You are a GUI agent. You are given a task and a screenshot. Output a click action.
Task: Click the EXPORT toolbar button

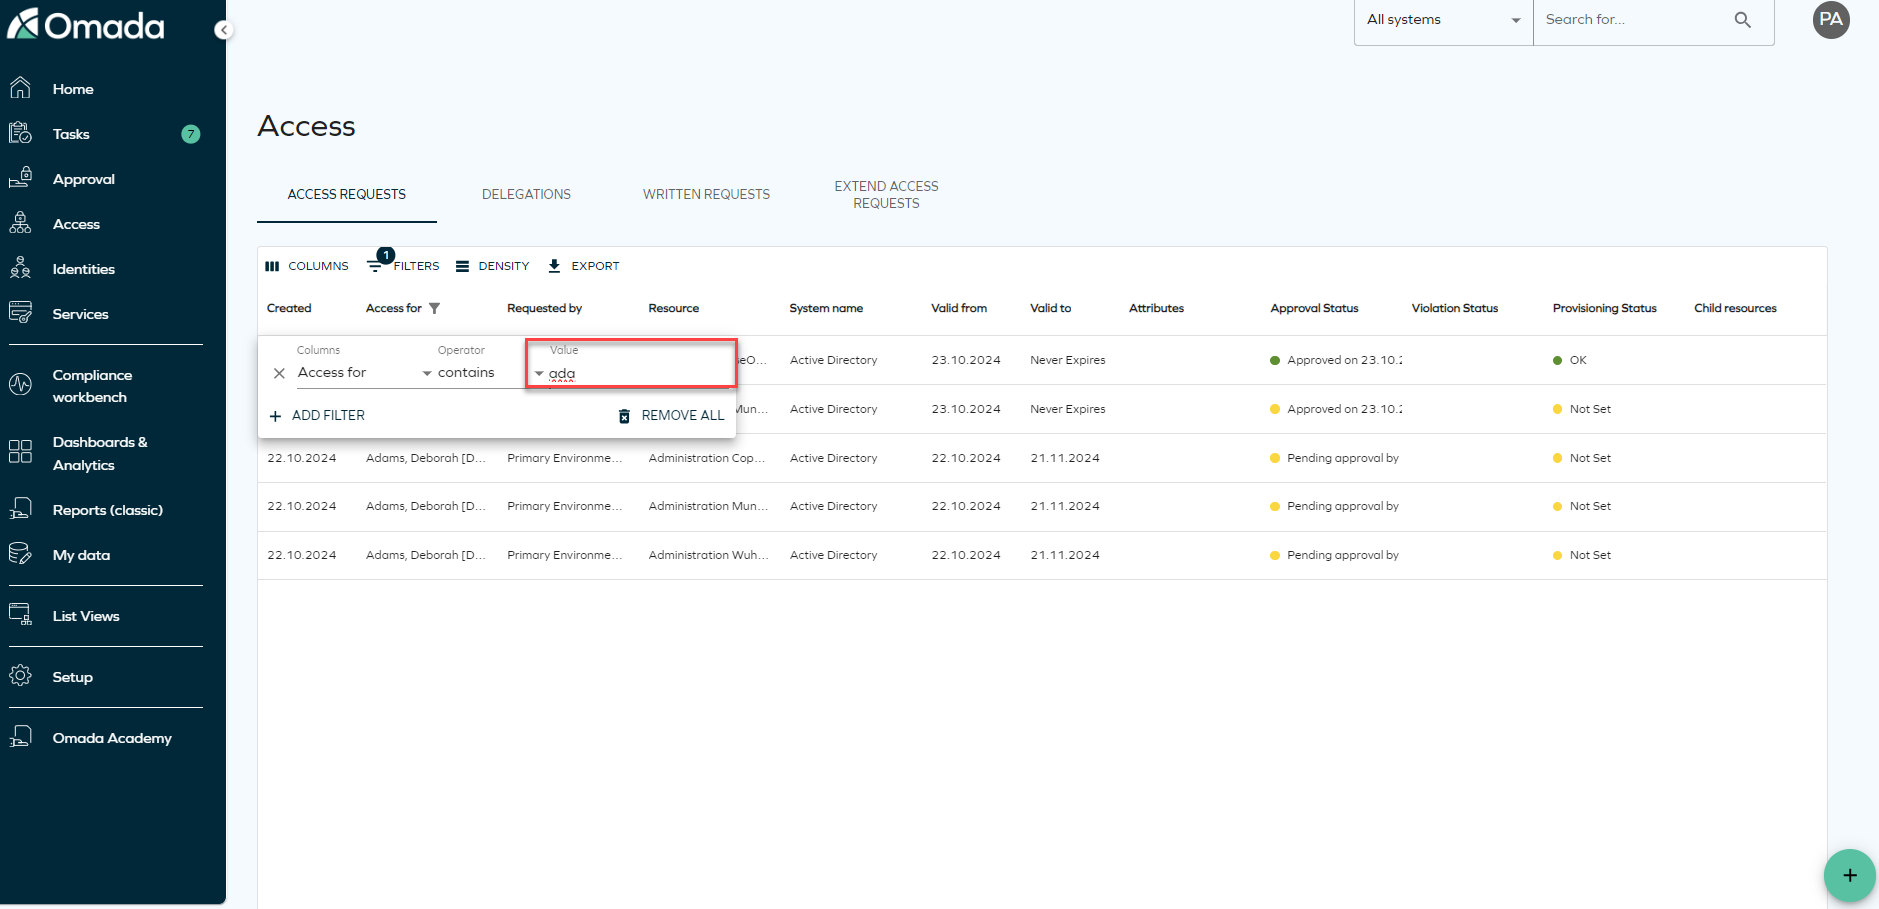[584, 266]
